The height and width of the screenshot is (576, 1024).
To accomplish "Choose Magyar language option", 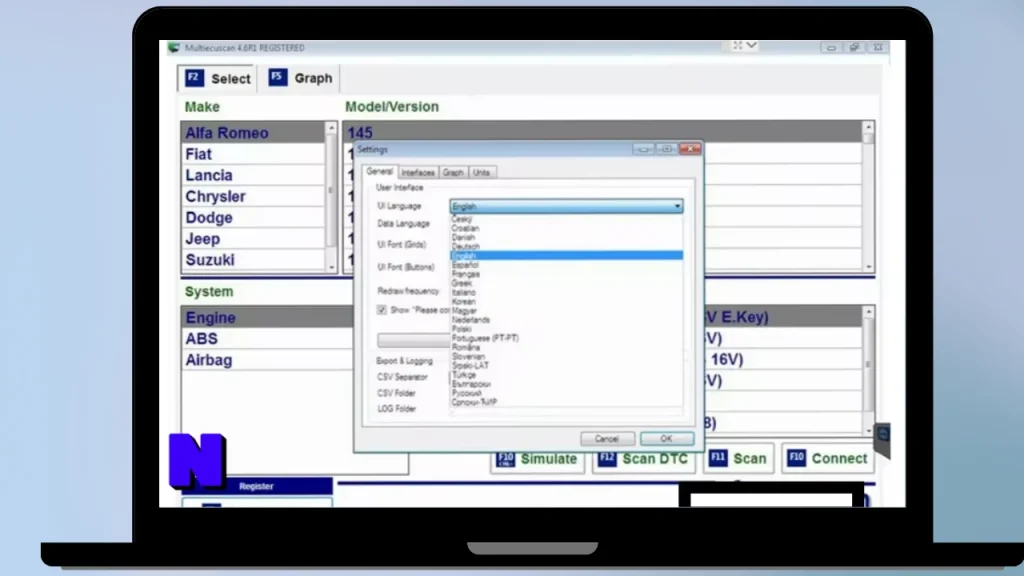I will coord(566,311).
